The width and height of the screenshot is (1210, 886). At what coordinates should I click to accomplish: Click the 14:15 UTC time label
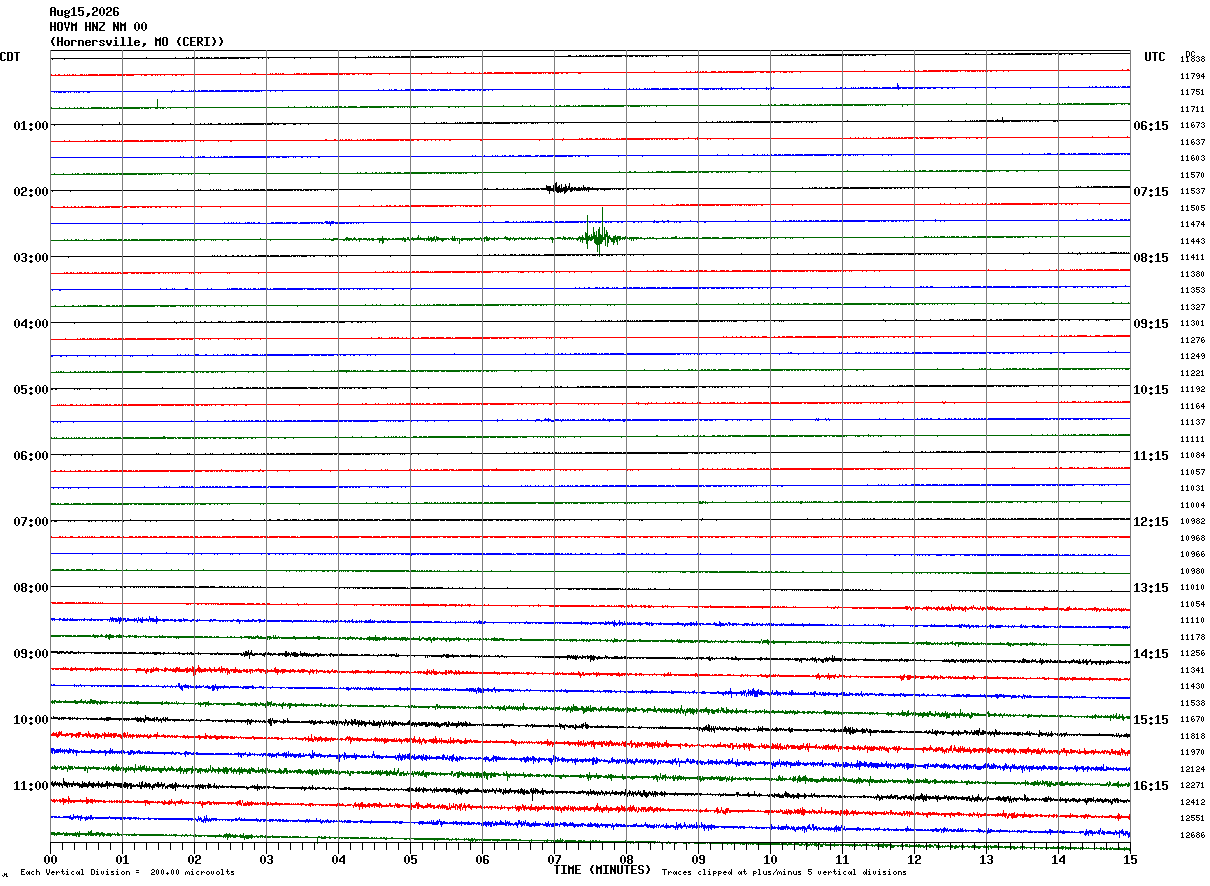click(1150, 654)
